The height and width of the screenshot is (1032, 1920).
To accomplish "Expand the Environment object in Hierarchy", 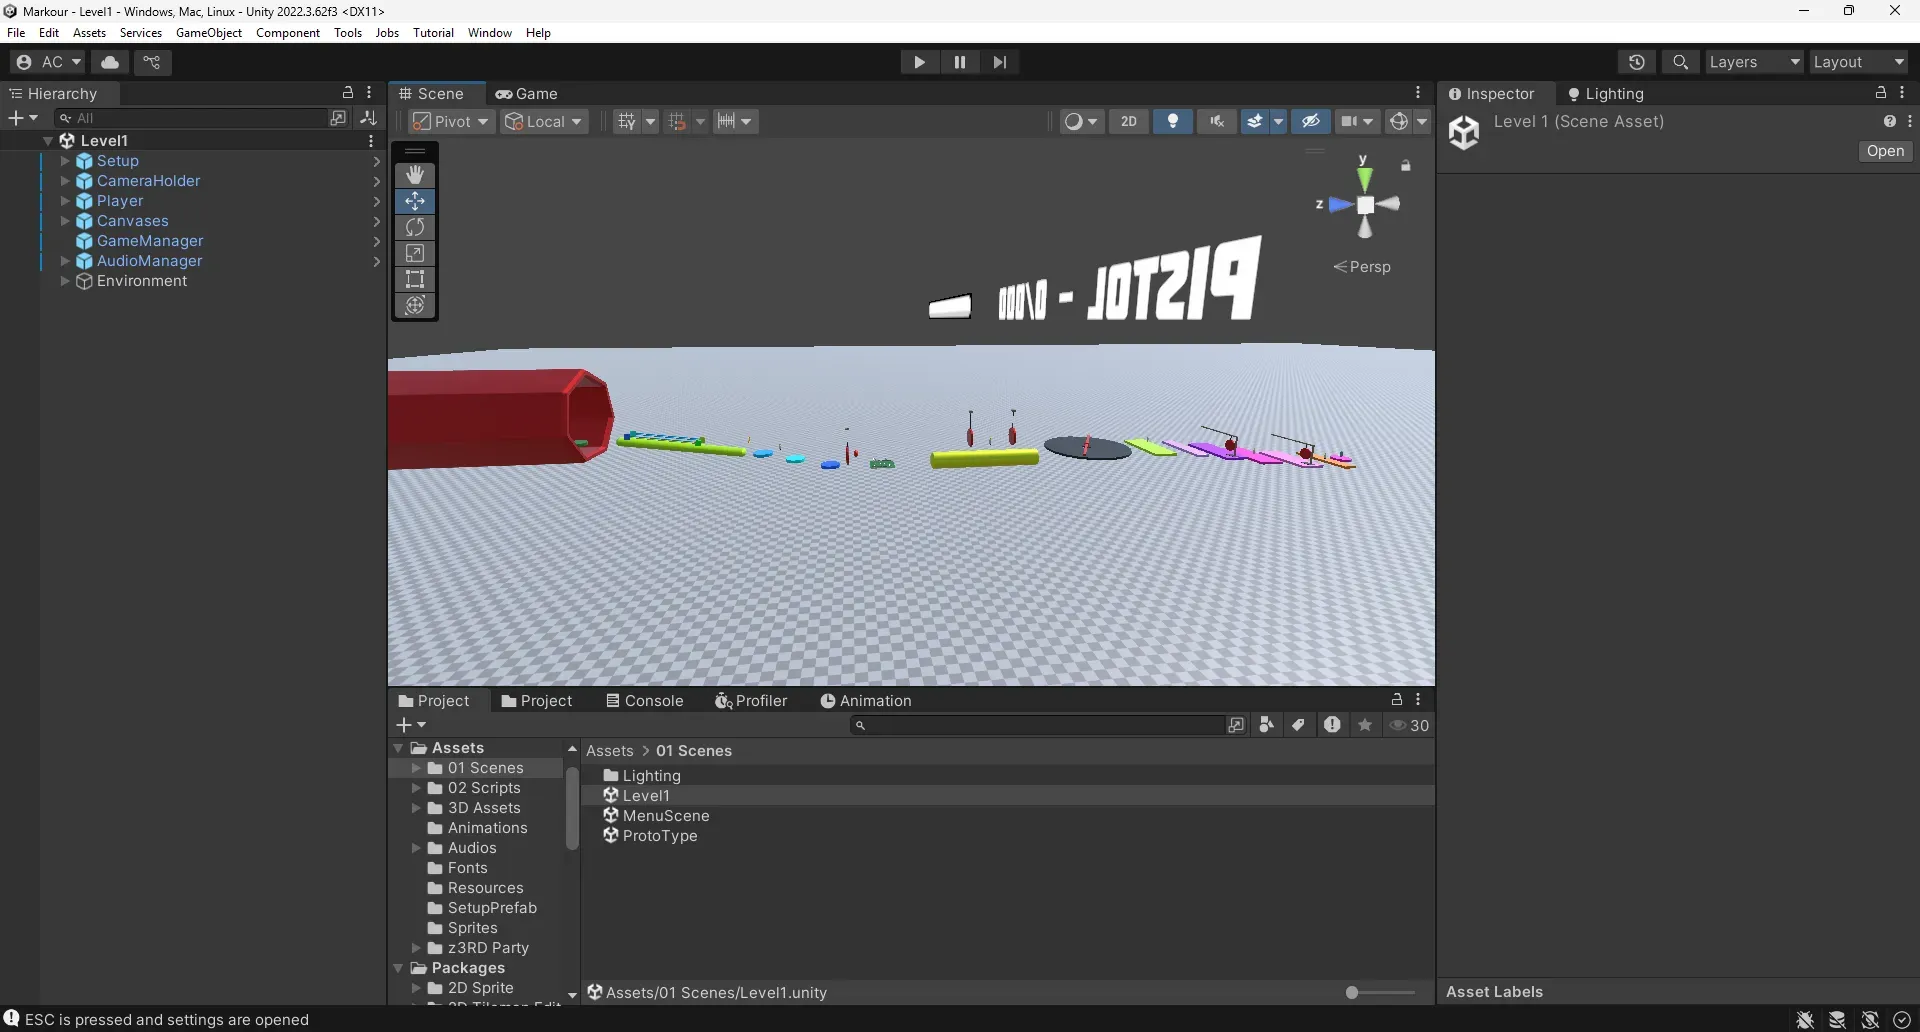I will click(x=65, y=281).
